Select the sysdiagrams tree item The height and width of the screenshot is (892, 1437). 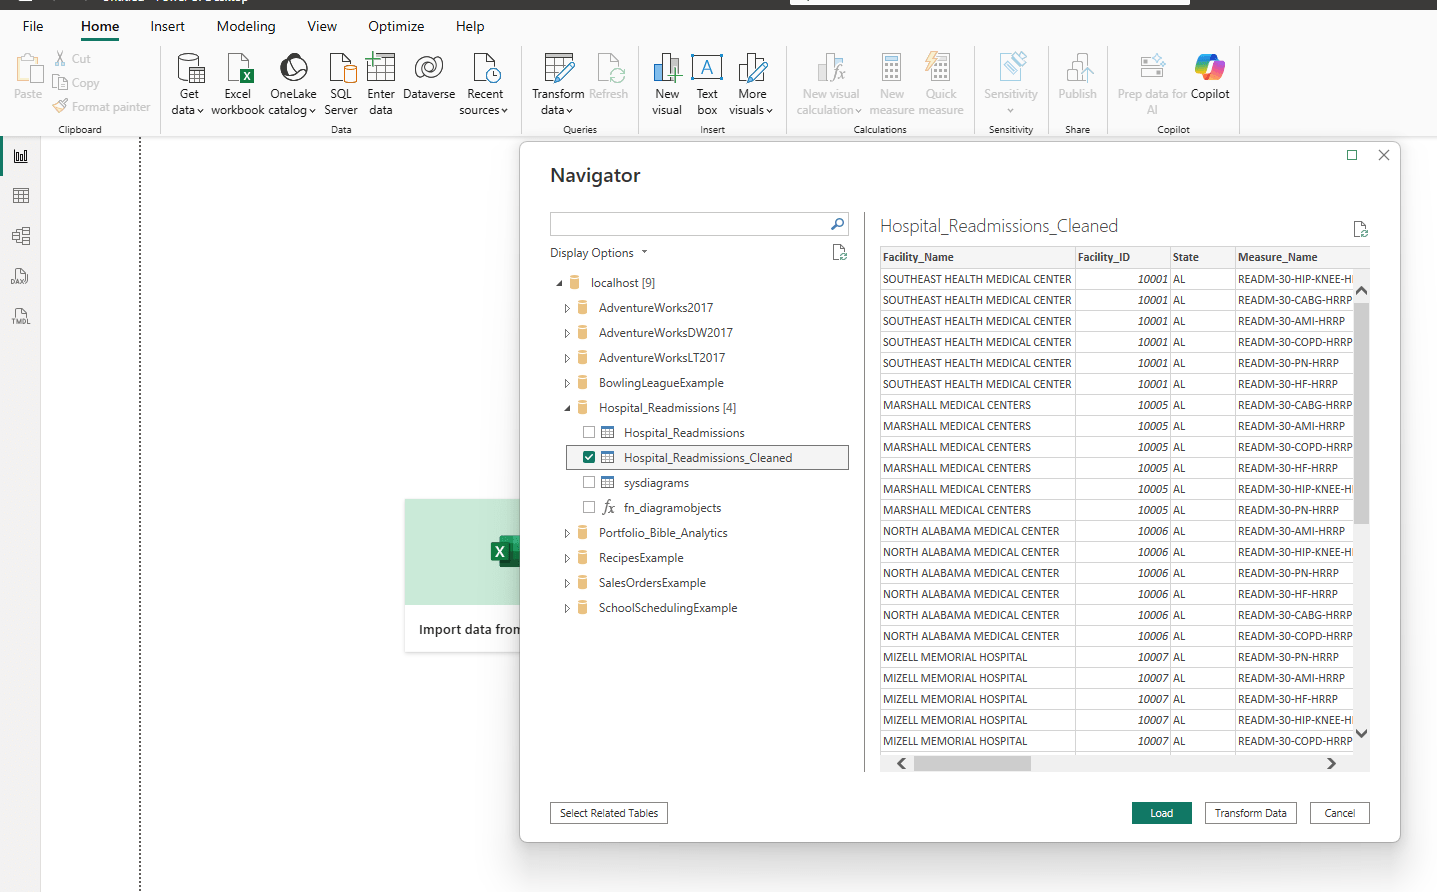656,483
